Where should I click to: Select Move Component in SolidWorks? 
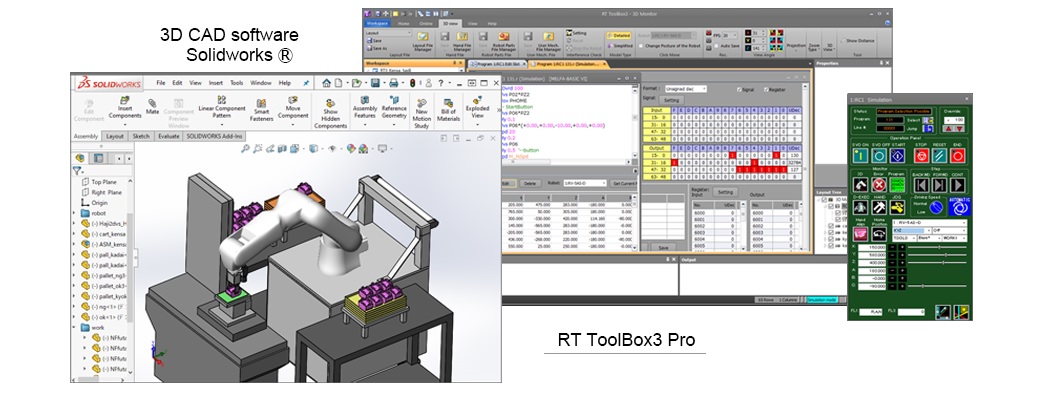tap(293, 111)
